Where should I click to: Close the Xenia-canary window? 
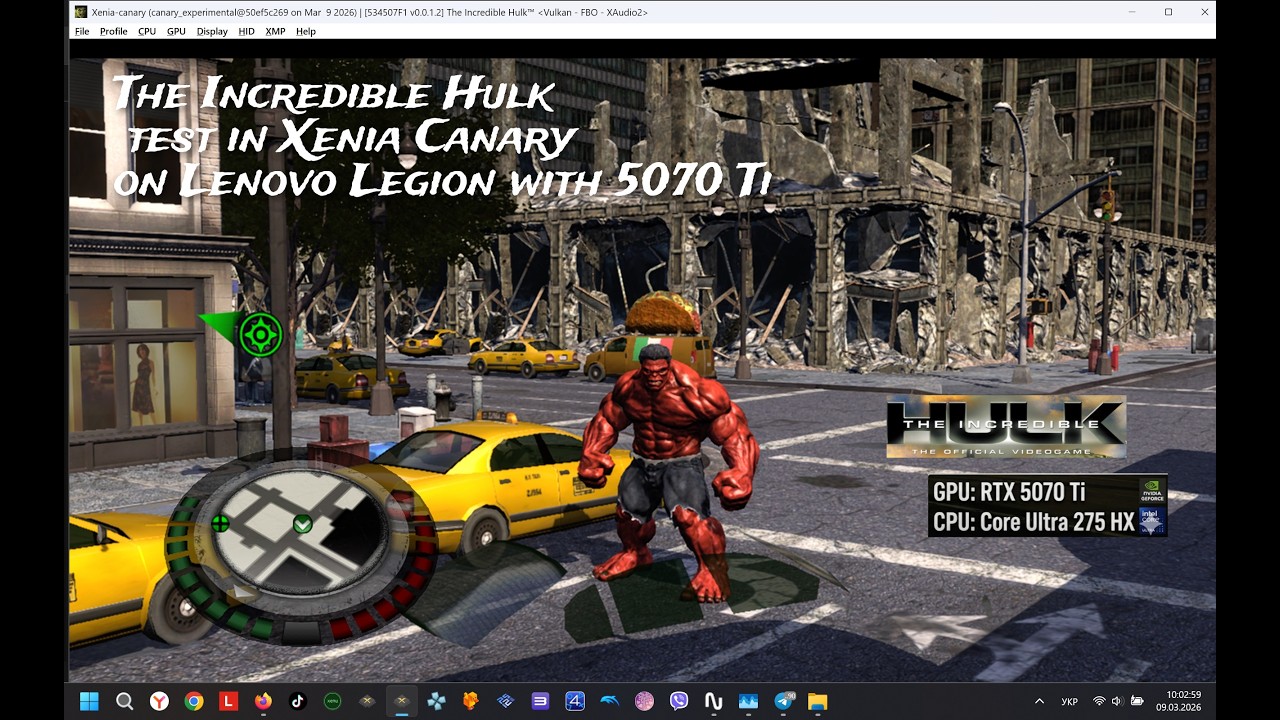pos(1204,12)
